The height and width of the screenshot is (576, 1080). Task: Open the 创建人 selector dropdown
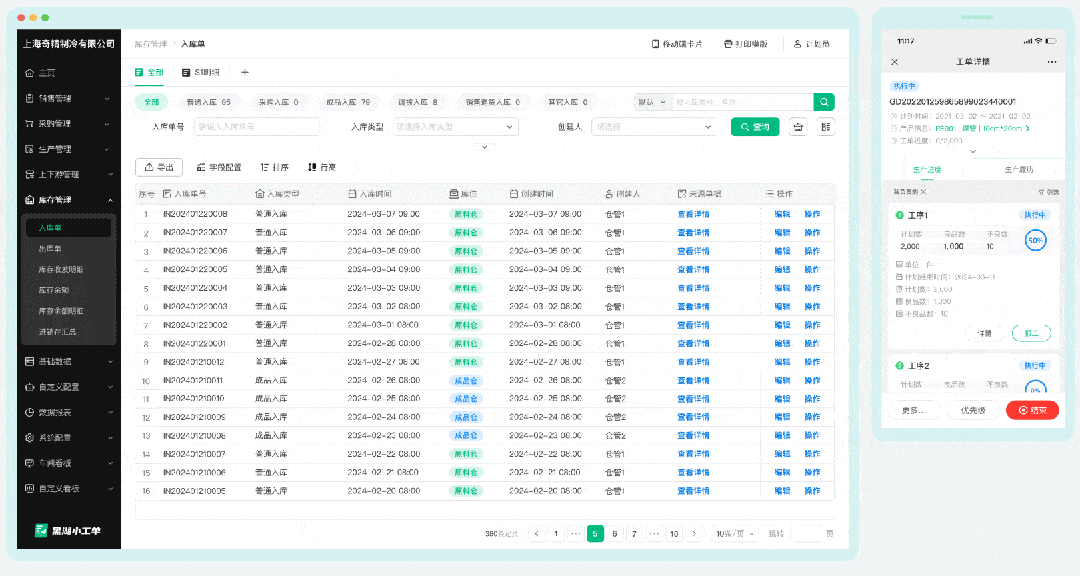click(x=654, y=126)
